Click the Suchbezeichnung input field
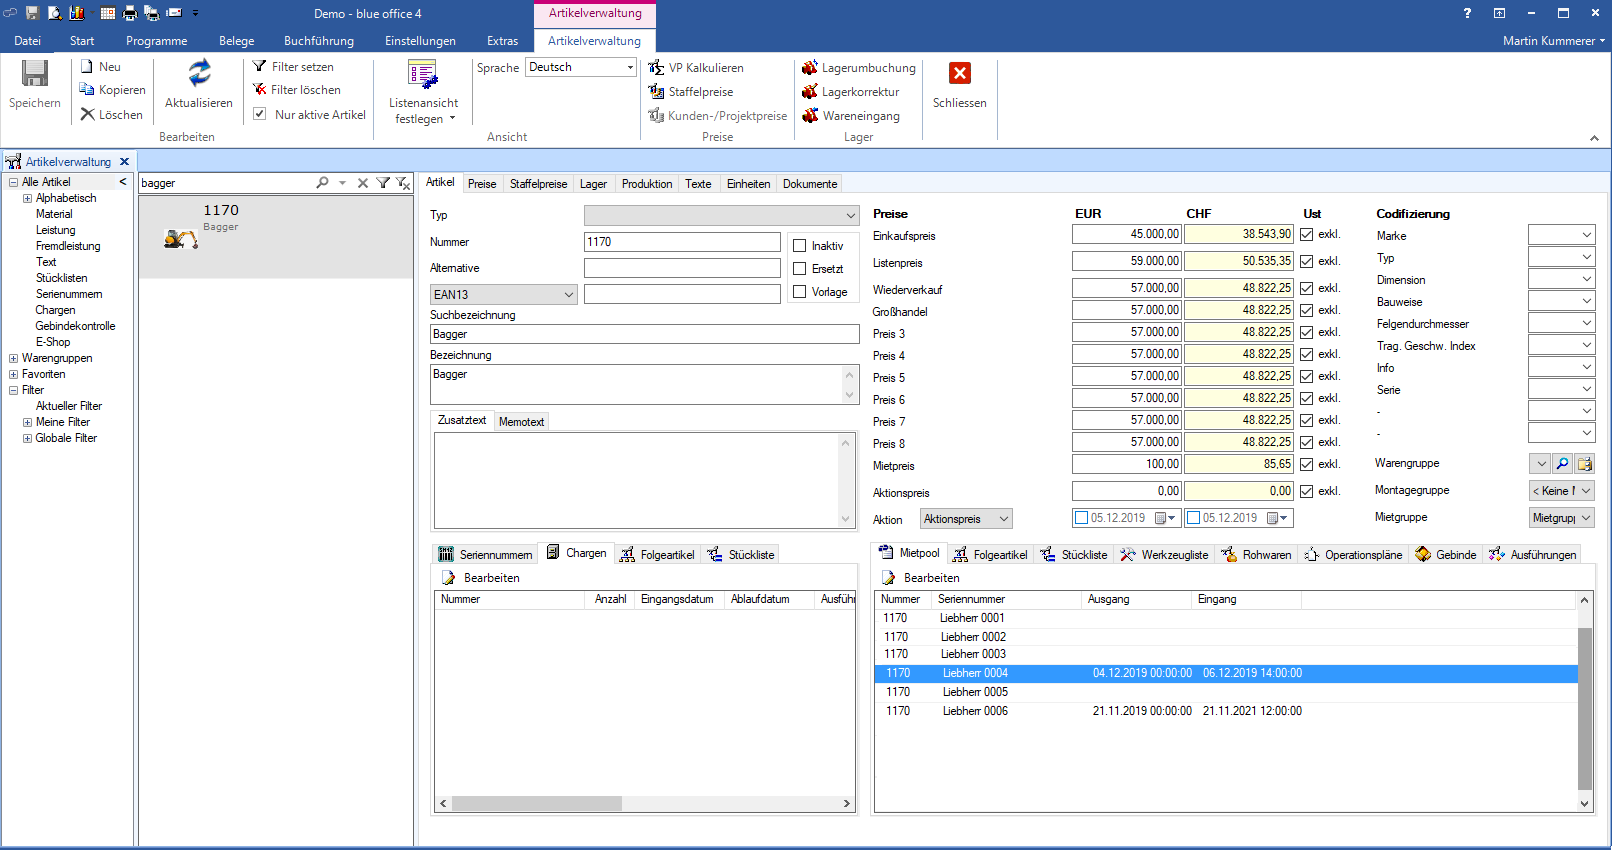Image resolution: width=1613 pixels, height=850 pixels. [x=644, y=335]
